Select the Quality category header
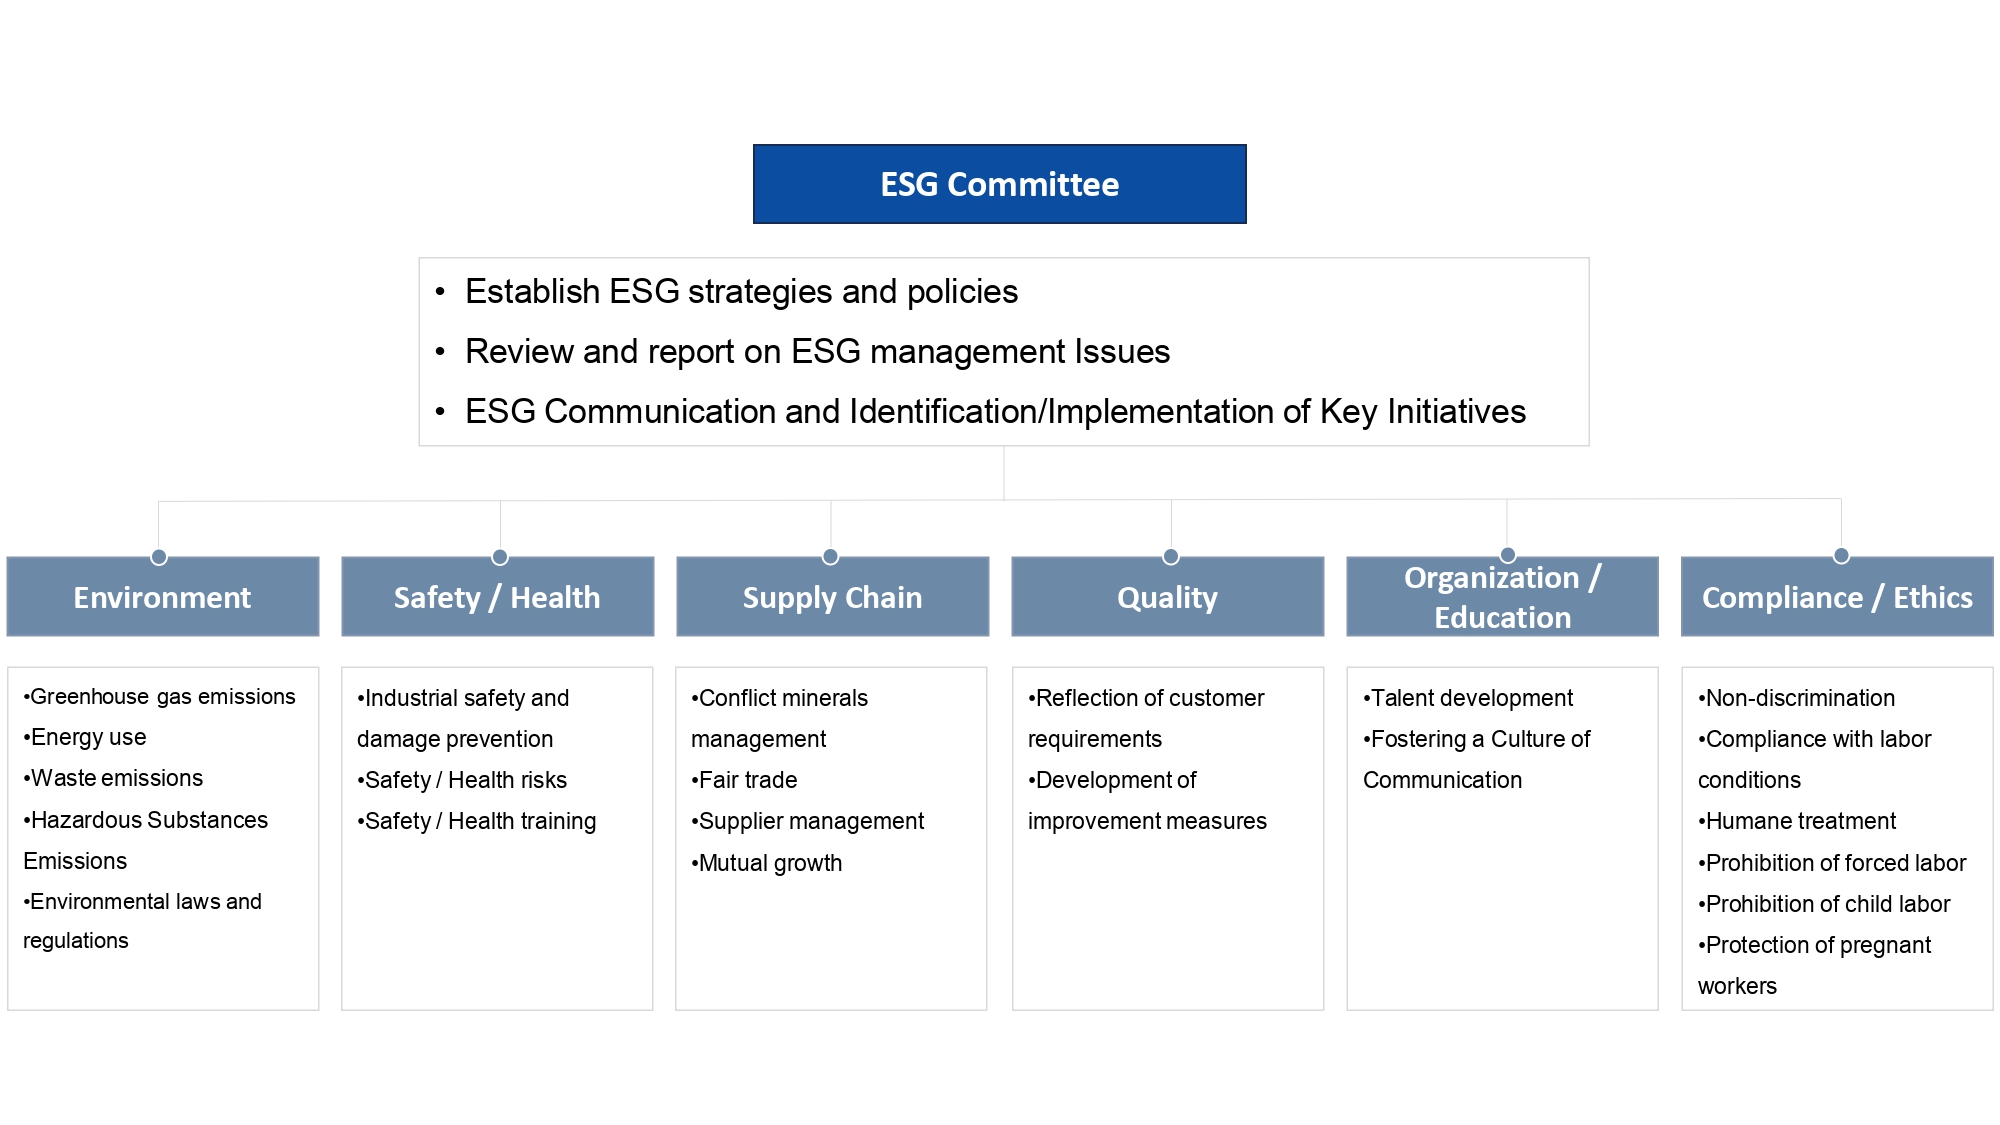Screen dimensions: 2000x1125 [1167, 597]
